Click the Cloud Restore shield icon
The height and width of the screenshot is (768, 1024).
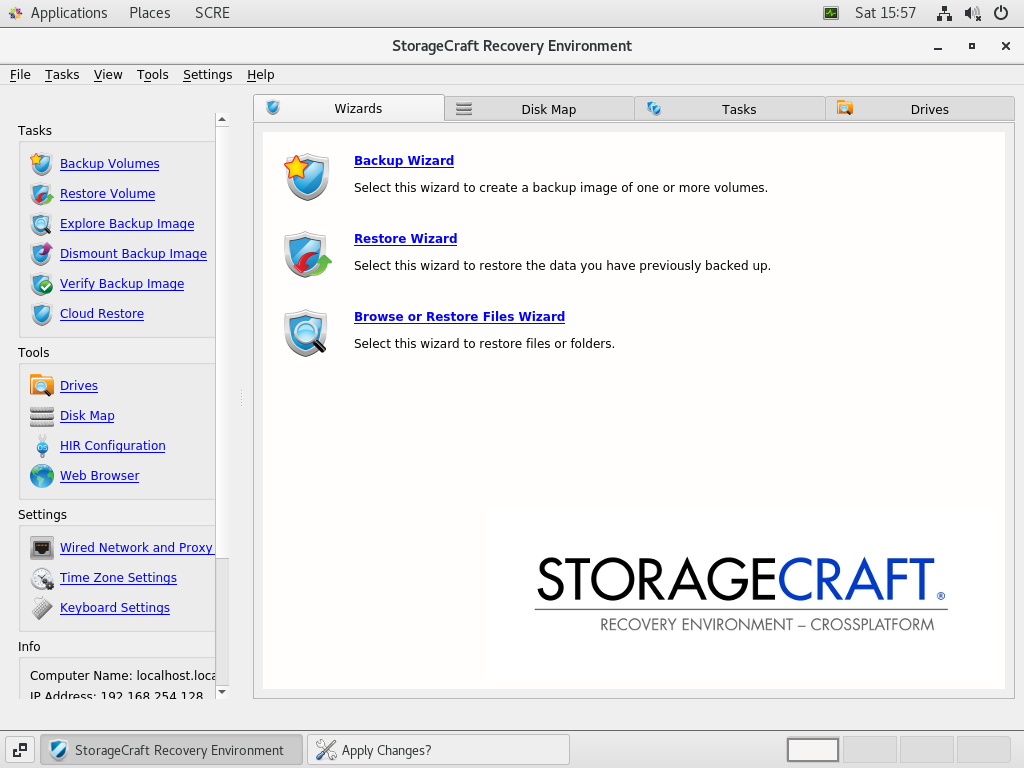point(41,313)
